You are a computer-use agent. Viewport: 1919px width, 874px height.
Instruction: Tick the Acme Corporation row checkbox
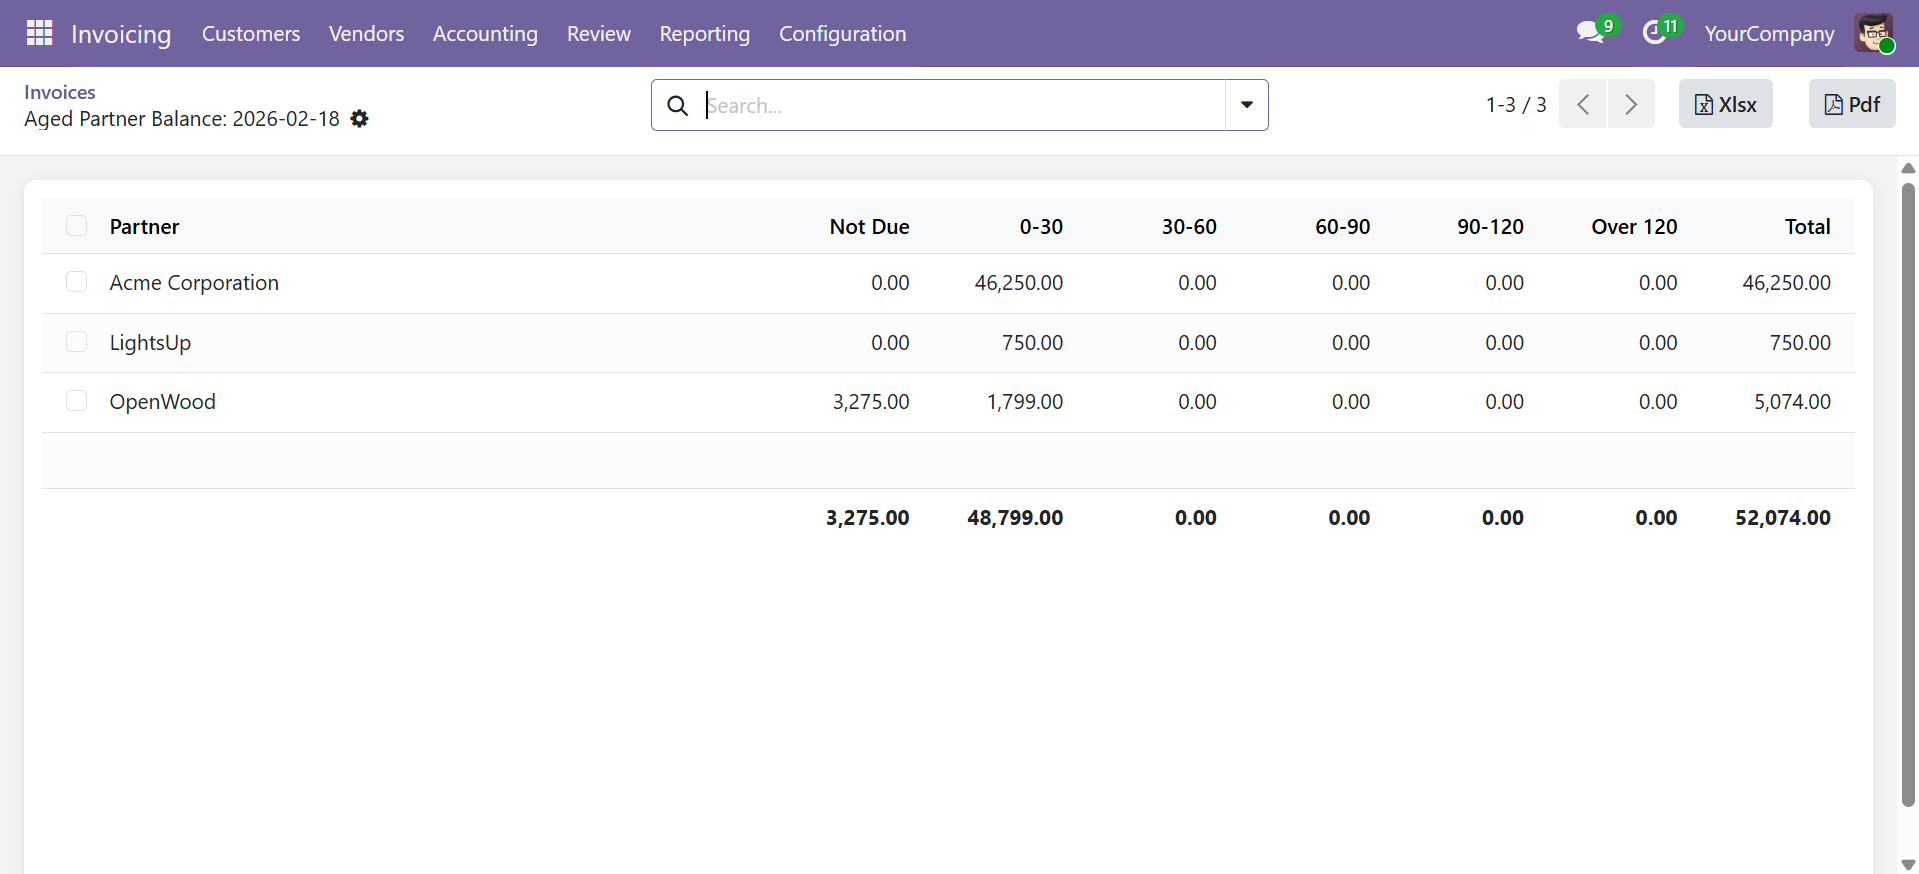click(76, 282)
